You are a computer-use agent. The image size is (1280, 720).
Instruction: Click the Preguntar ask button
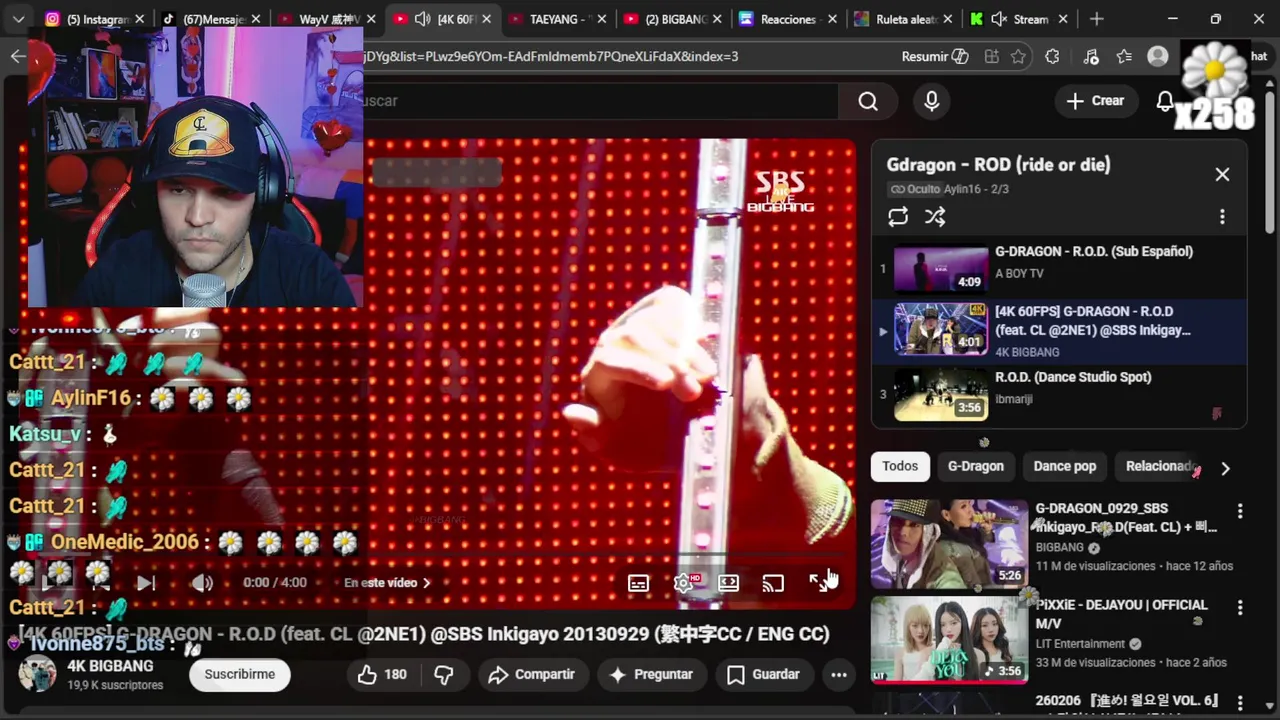(651, 675)
